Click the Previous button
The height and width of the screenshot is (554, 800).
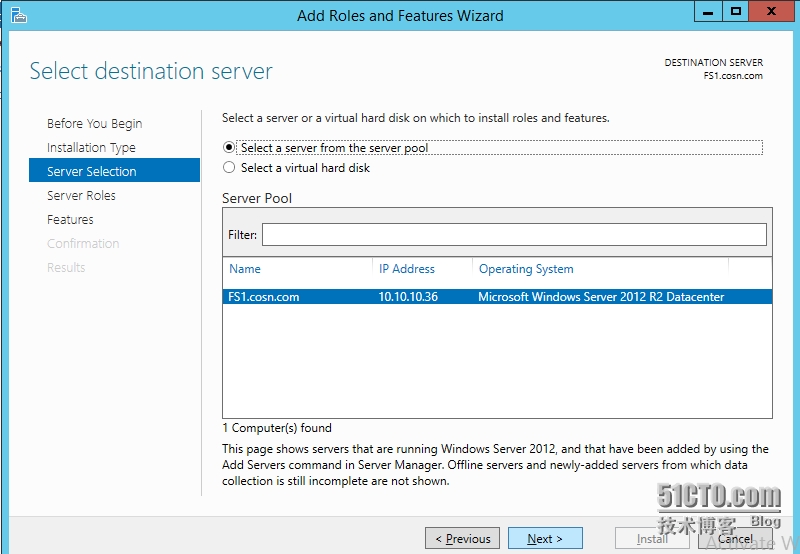click(x=462, y=538)
